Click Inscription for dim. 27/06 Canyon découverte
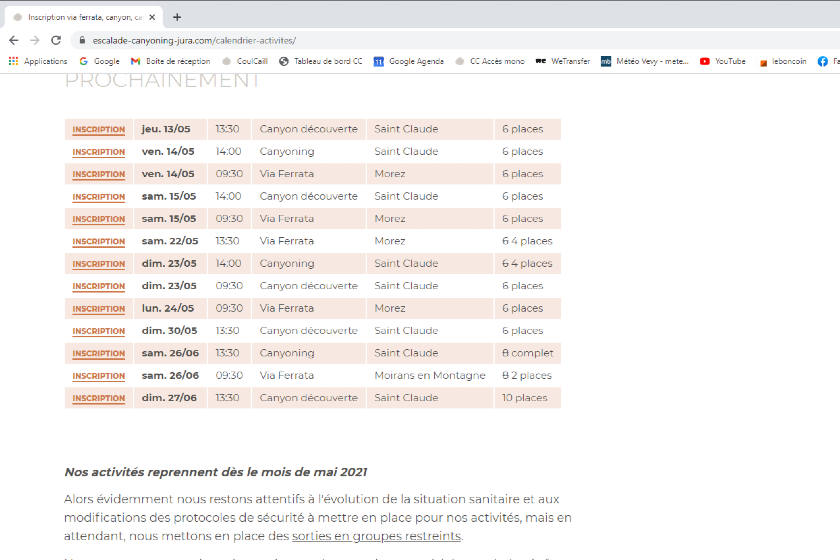This screenshot has width=840, height=560. point(98,398)
